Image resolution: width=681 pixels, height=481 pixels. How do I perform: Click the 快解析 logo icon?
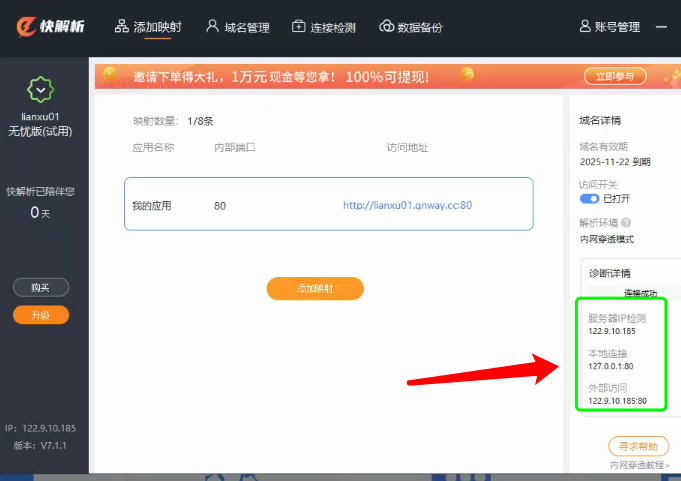26,26
